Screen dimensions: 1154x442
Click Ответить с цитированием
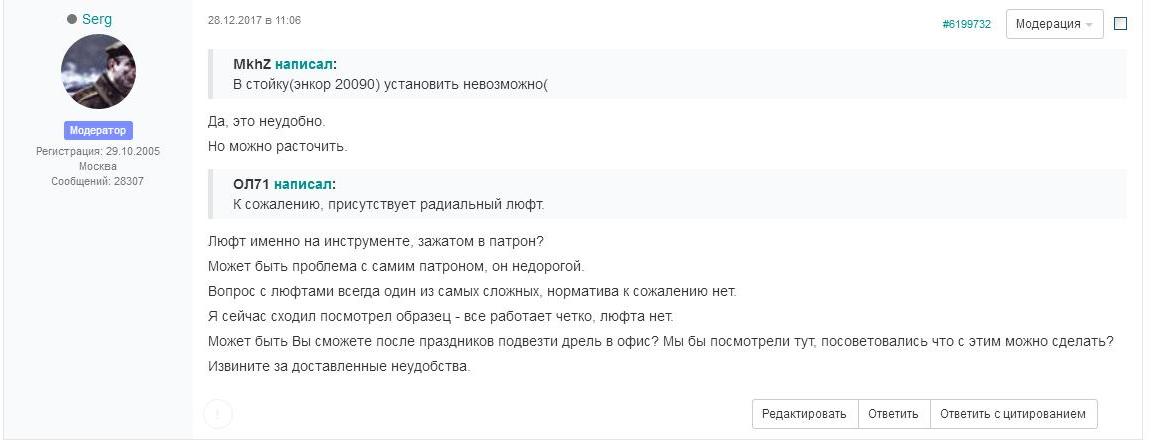1013,414
